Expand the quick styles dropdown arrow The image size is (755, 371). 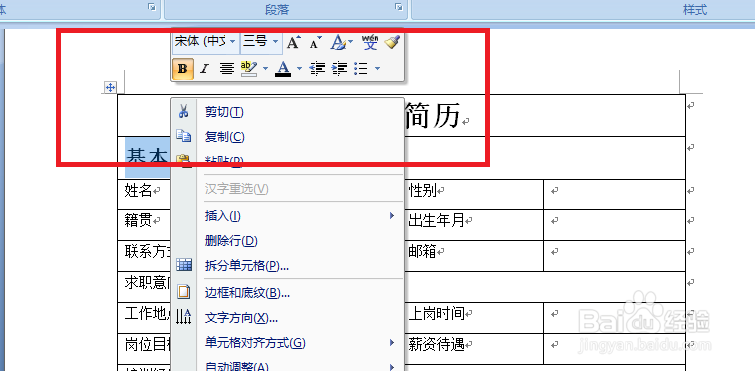pyautogui.click(x=351, y=42)
